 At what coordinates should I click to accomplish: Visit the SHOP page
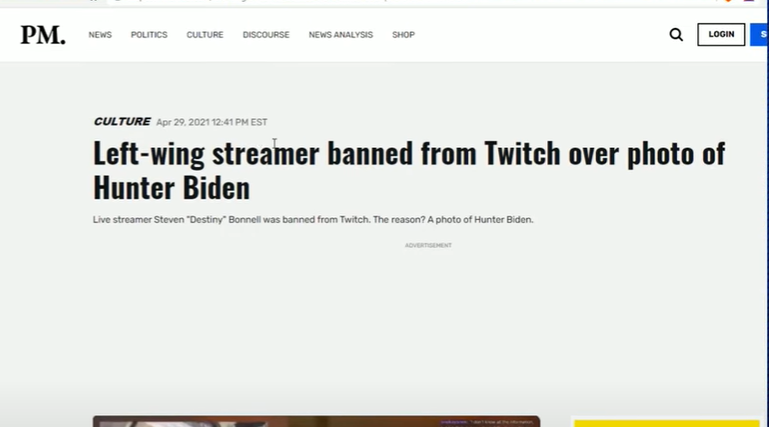(404, 35)
